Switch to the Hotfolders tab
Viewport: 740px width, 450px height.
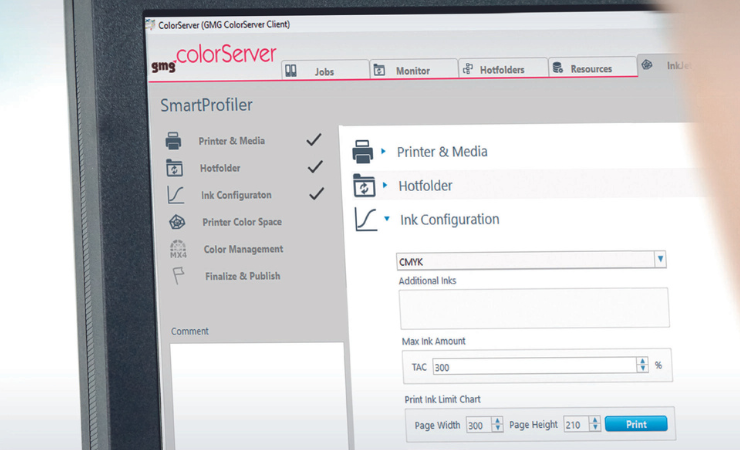pyautogui.click(x=503, y=68)
